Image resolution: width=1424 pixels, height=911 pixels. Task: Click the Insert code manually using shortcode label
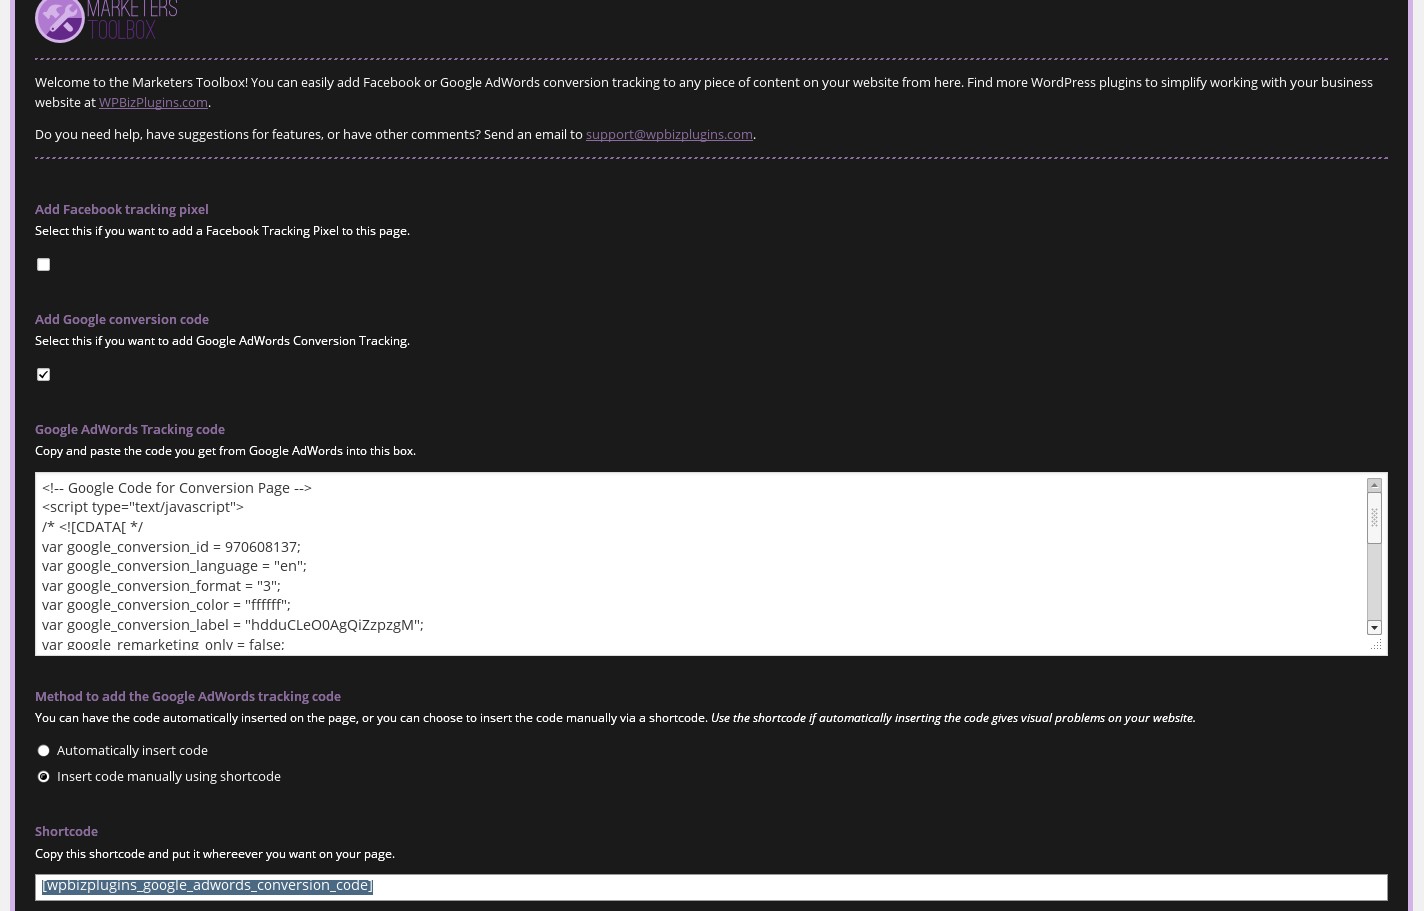tap(169, 776)
